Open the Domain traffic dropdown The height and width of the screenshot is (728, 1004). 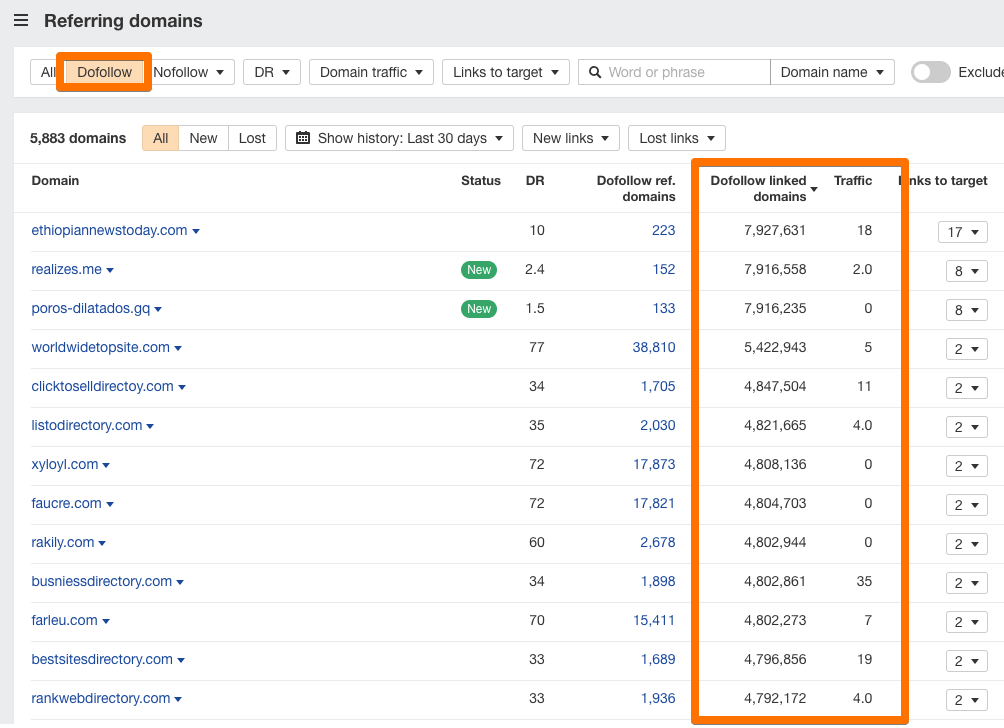(x=371, y=72)
